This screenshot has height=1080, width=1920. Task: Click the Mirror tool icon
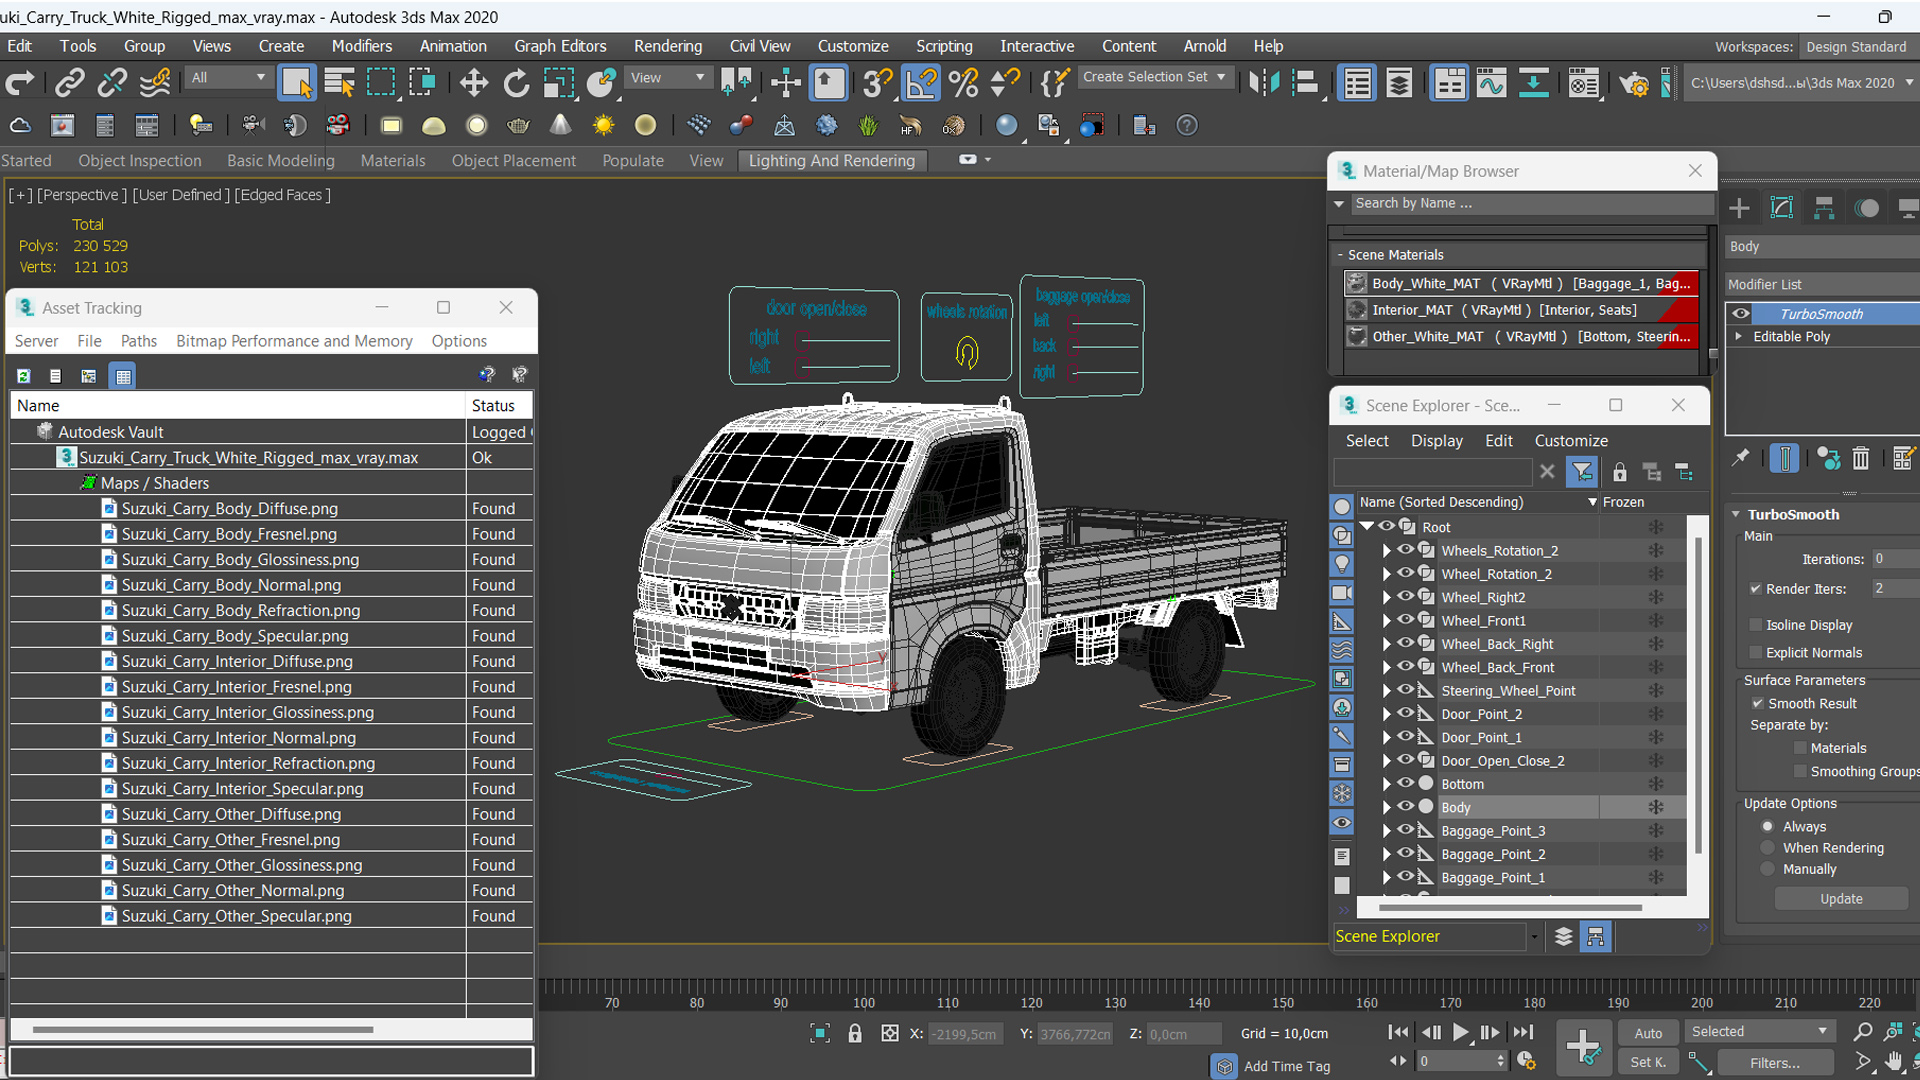(x=1264, y=83)
